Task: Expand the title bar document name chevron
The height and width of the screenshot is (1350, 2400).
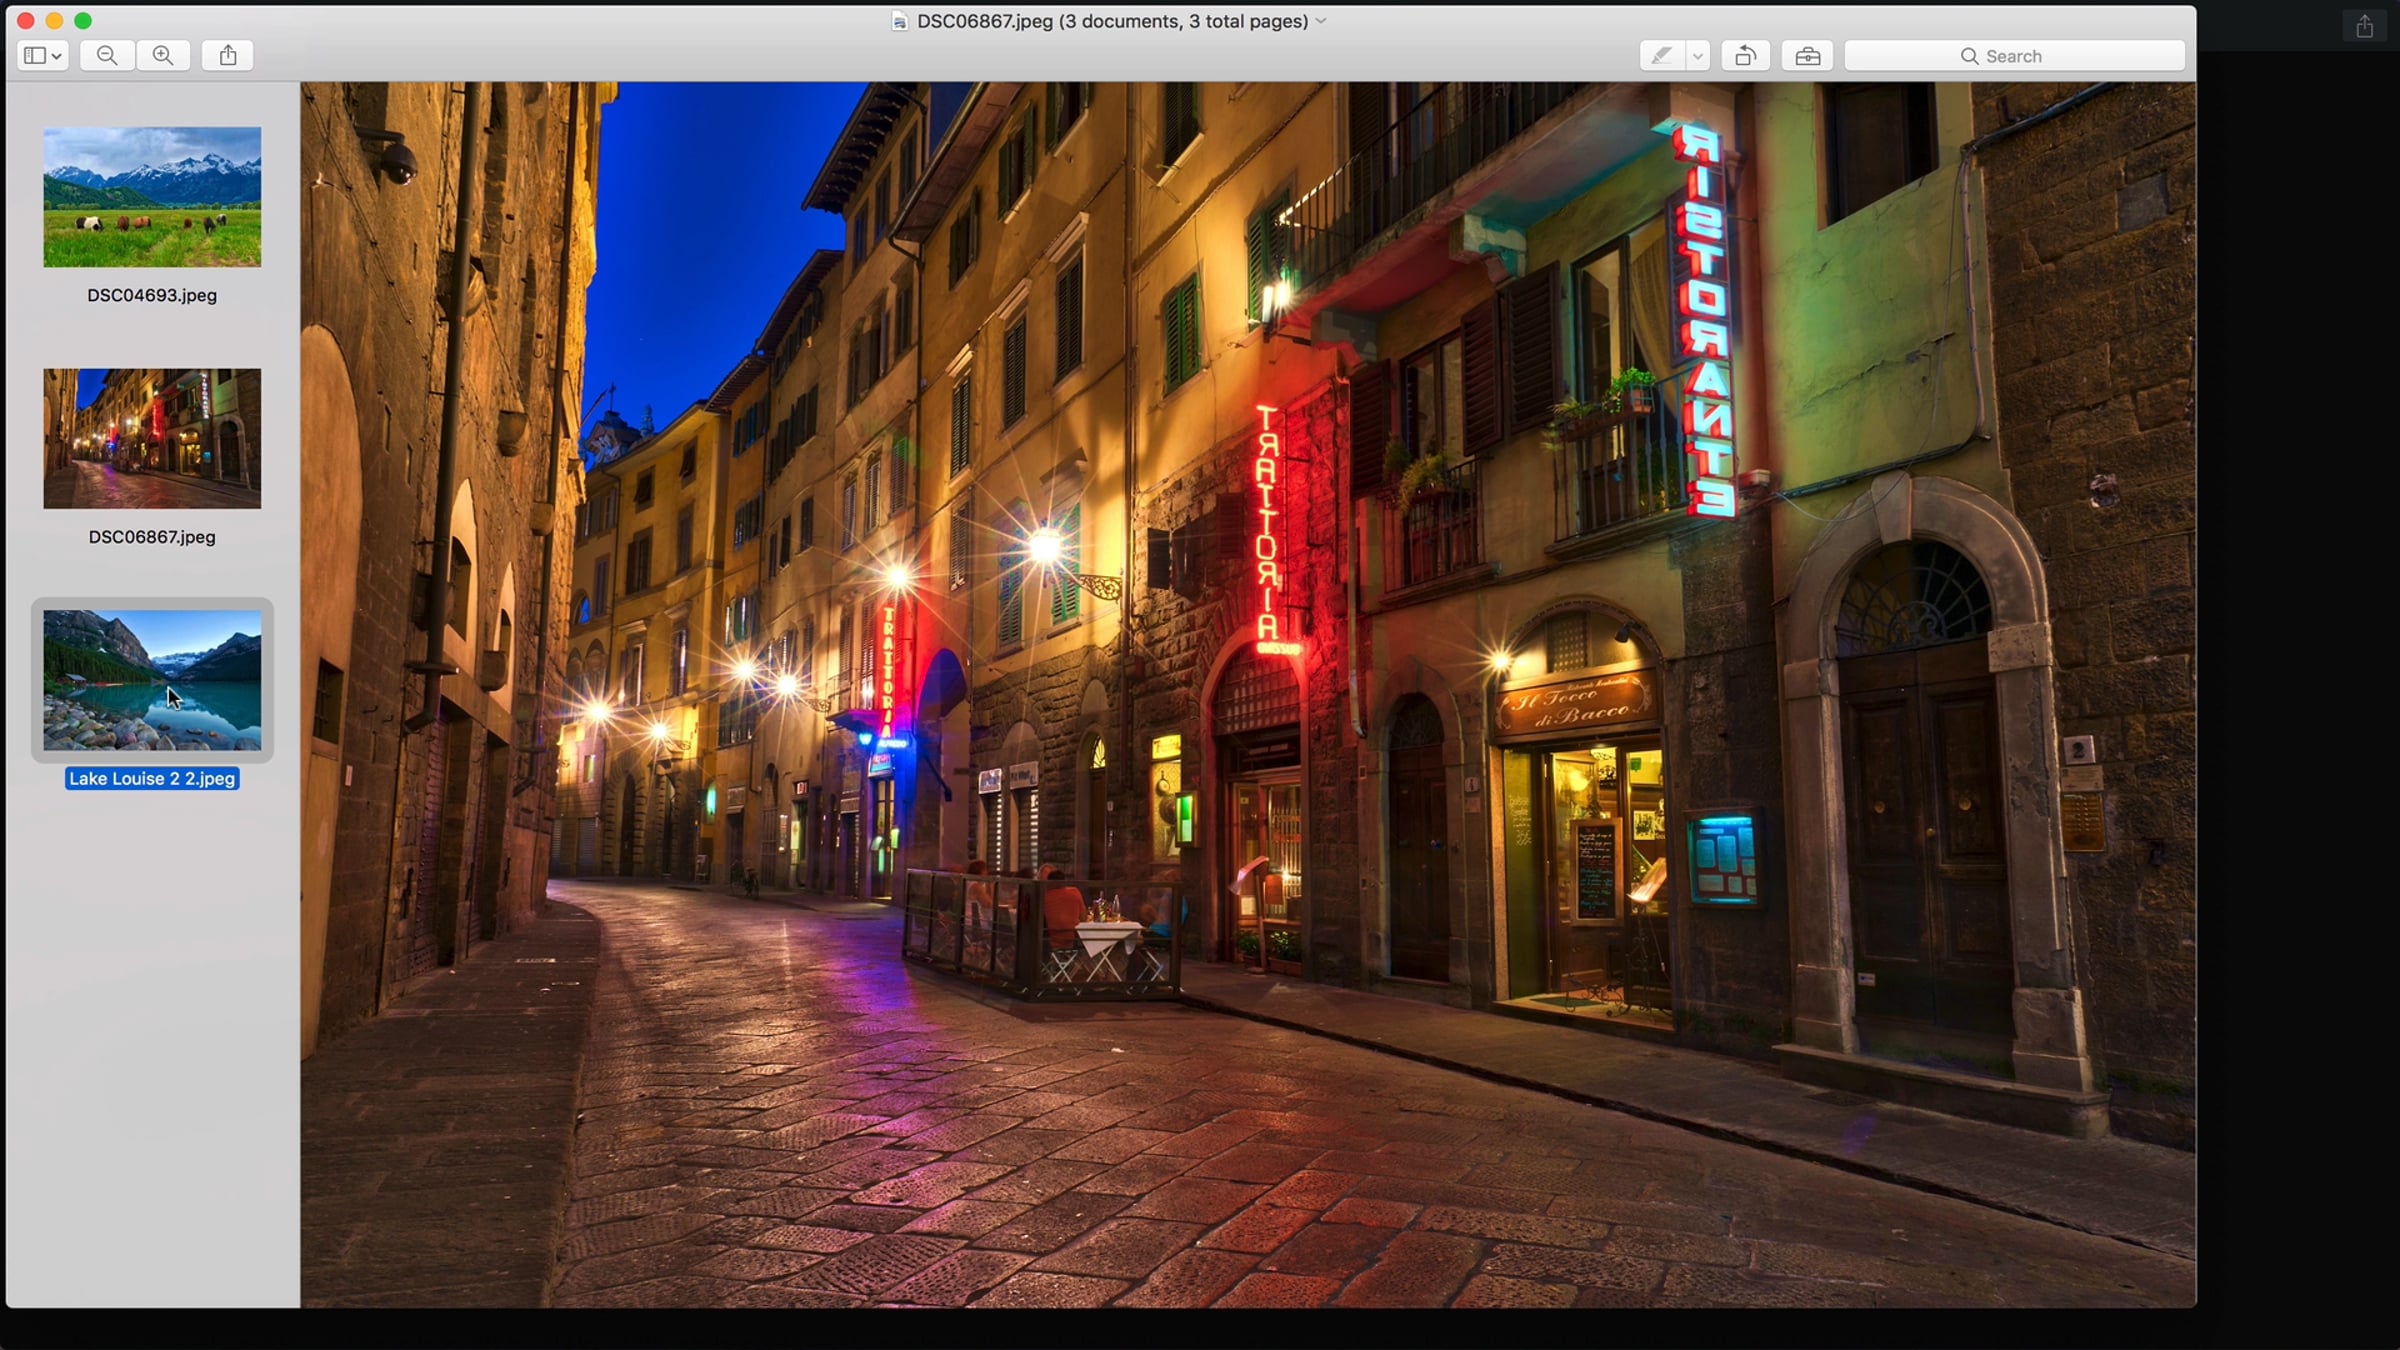Action: tap(1321, 21)
